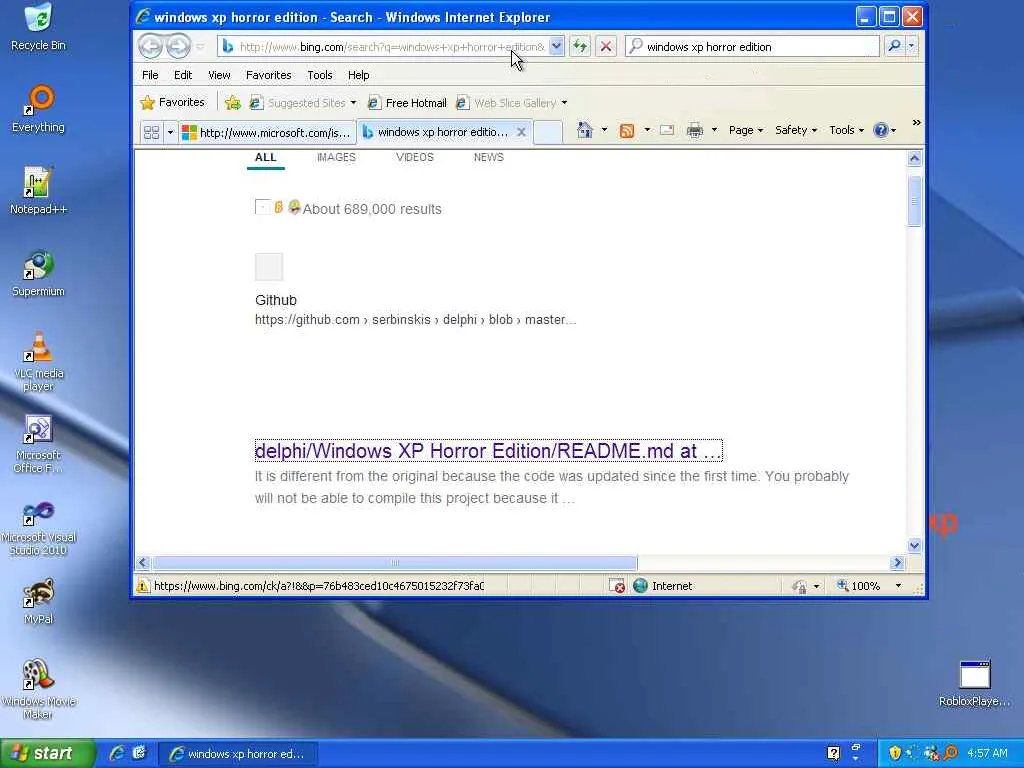Open VLC media player desktop shortcut

click(39, 361)
